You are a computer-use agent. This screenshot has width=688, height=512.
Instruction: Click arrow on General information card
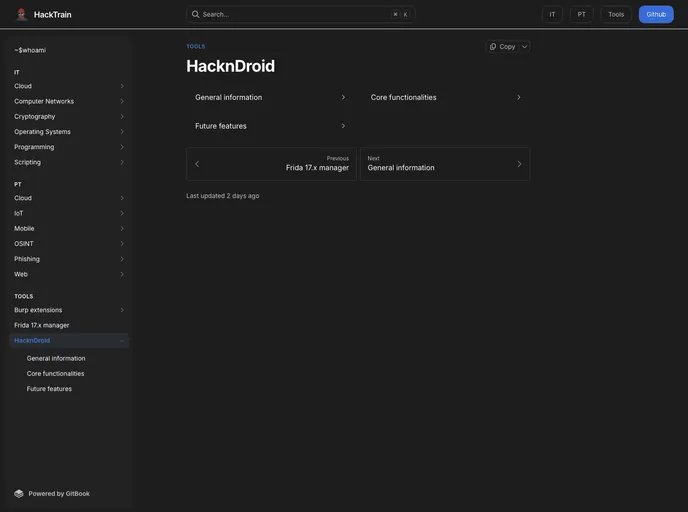click(x=343, y=97)
